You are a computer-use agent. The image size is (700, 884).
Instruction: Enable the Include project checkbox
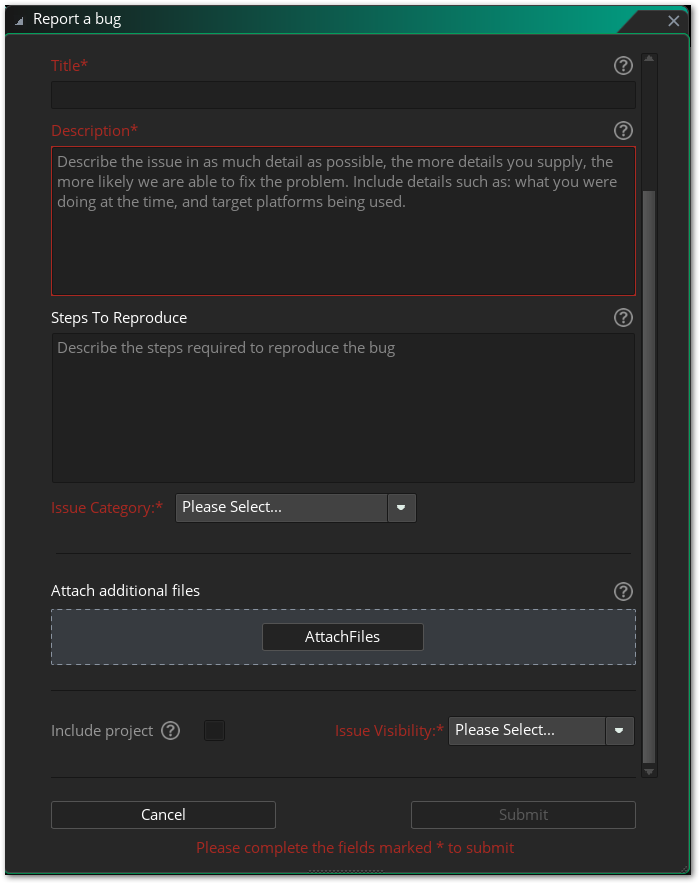click(x=214, y=731)
